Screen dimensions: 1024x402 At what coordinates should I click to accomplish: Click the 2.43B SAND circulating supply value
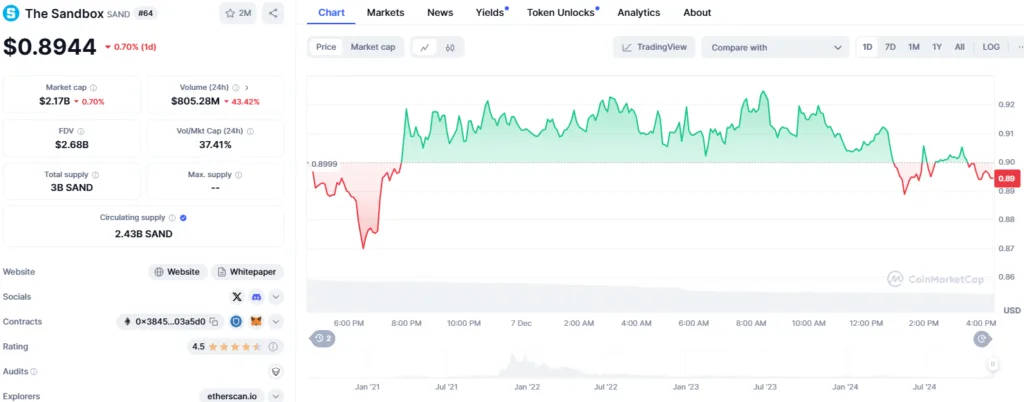143,233
